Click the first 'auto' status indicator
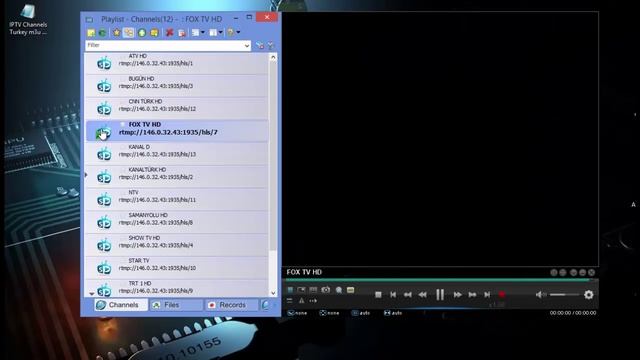The height and width of the screenshot is (360, 640). tap(361, 313)
